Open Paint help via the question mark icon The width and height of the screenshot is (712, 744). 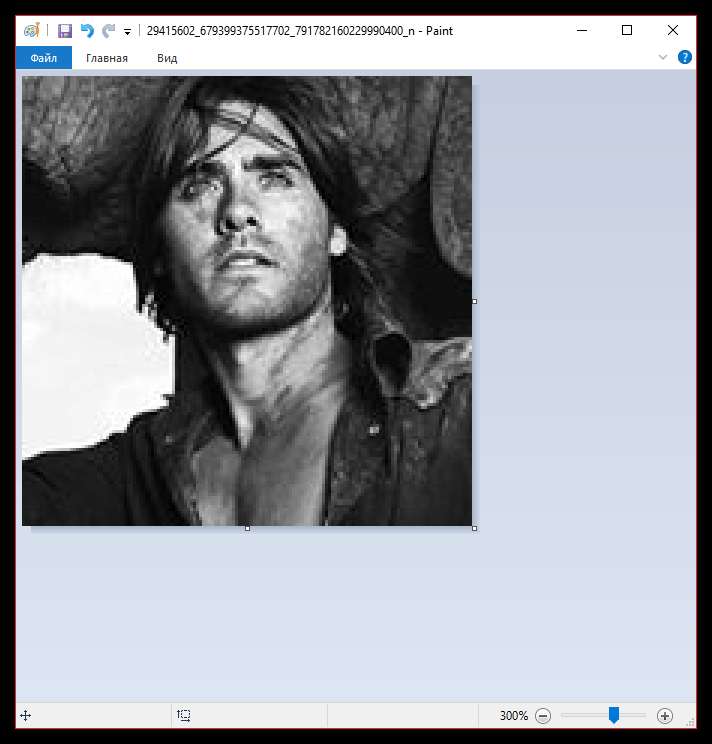click(x=684, y=57)
